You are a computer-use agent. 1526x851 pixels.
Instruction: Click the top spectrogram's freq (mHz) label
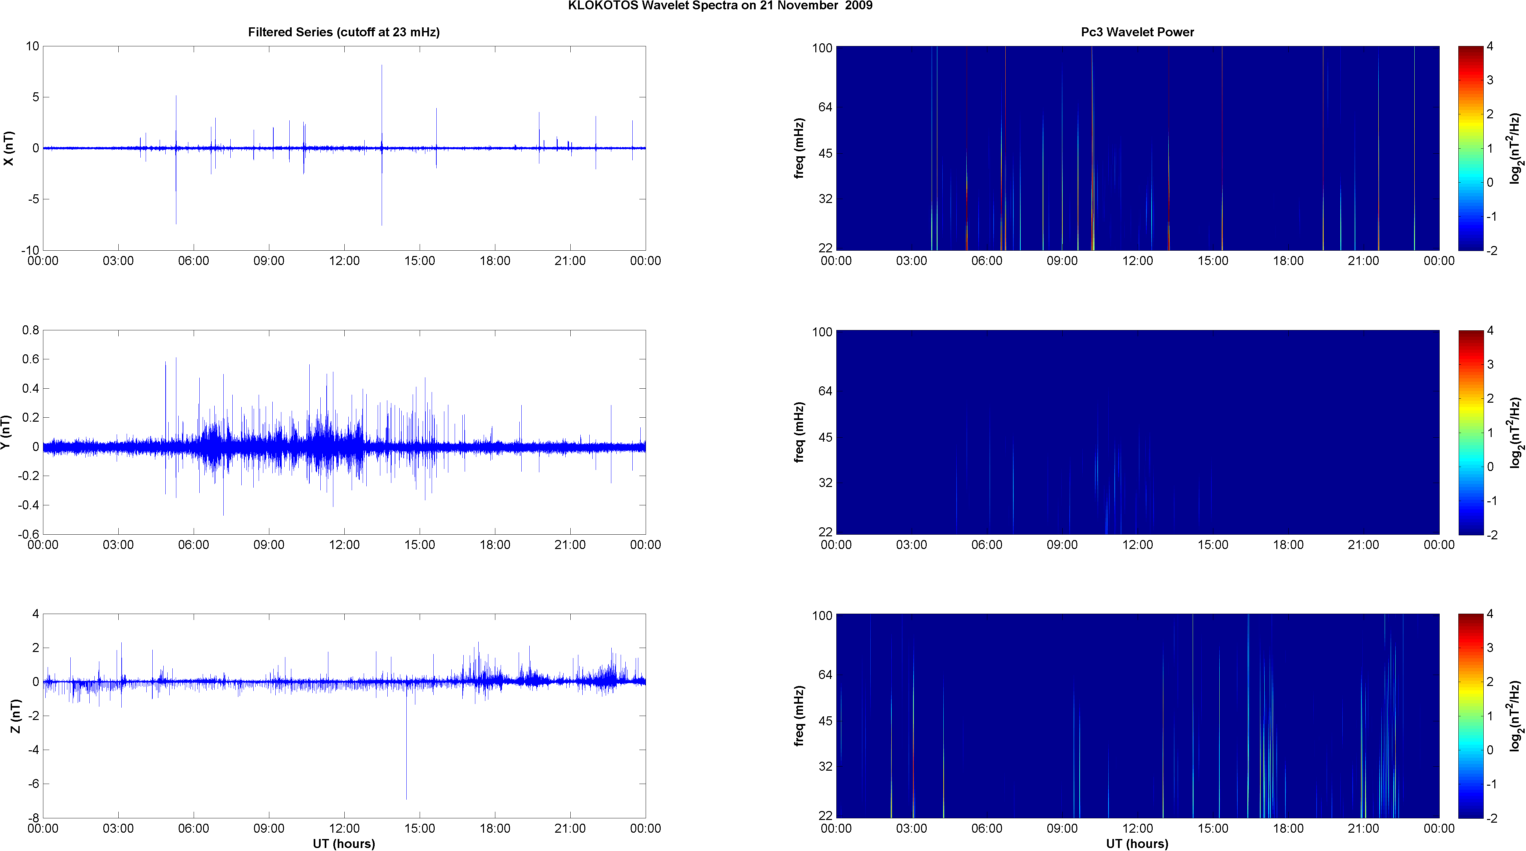(x=800, y=148)
